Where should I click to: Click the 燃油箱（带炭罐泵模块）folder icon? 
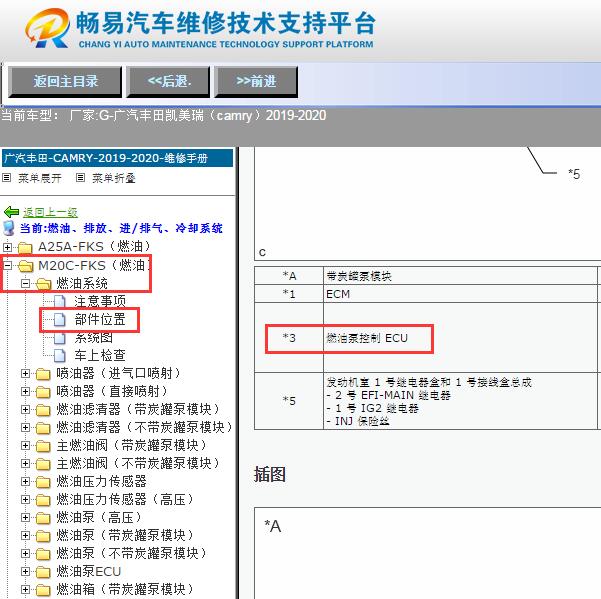43,590
